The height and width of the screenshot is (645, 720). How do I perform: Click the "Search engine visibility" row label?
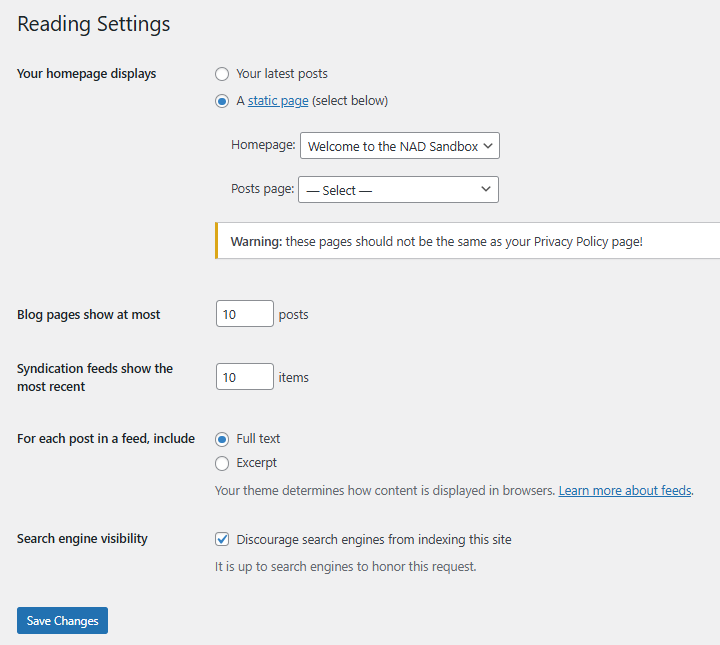point(82,539)
